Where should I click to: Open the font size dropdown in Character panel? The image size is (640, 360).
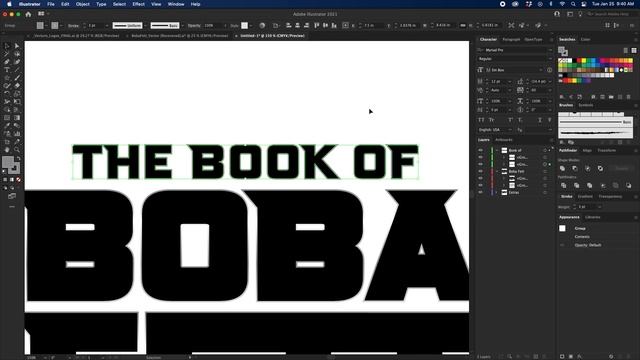click(x=509, y=82)
